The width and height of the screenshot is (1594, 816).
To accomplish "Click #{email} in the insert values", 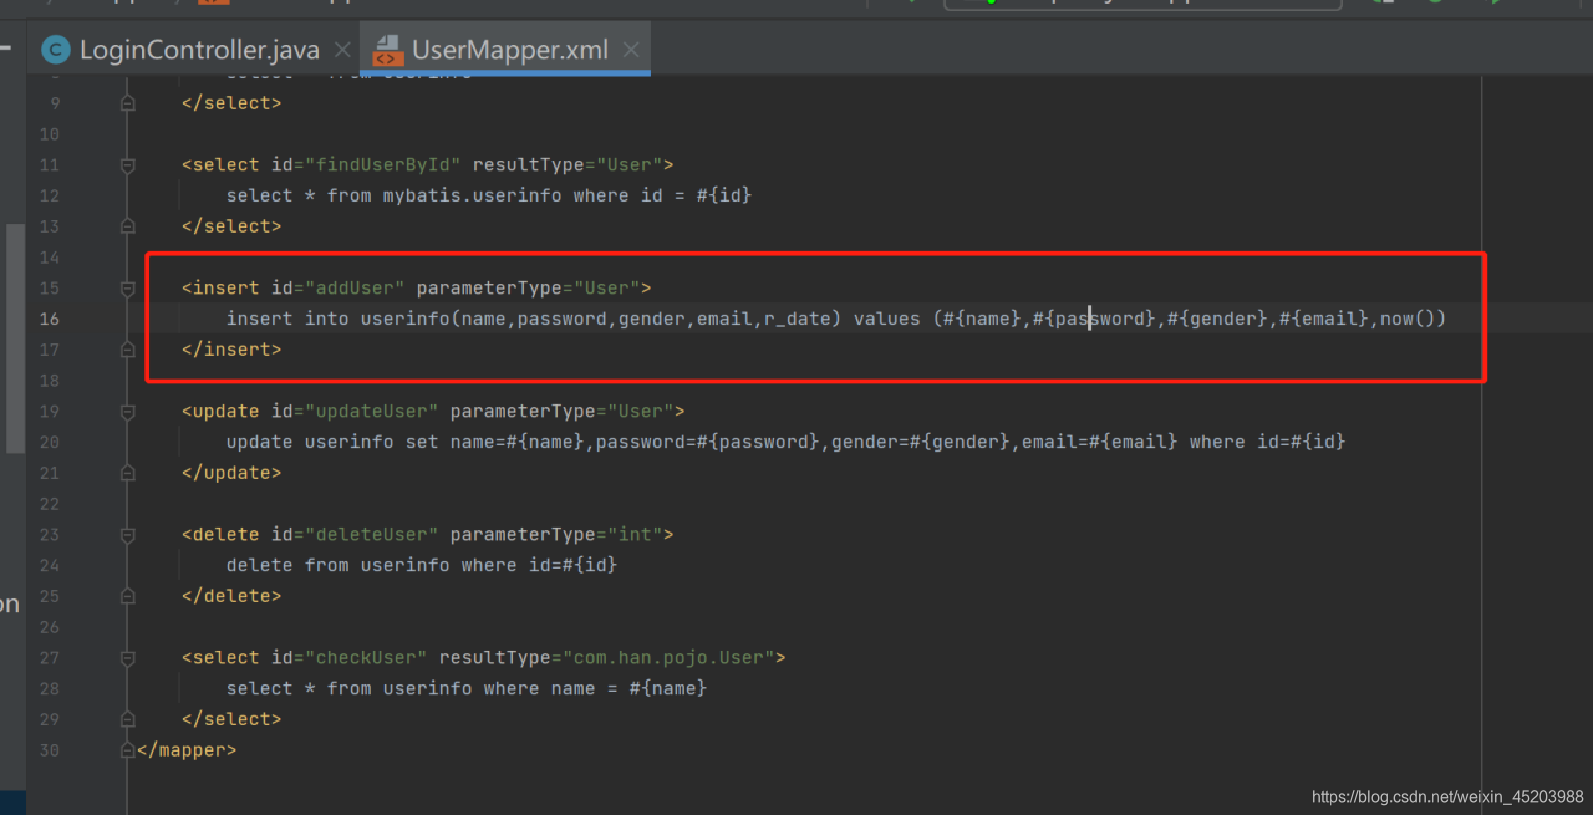I will (x=1324, y=319).
